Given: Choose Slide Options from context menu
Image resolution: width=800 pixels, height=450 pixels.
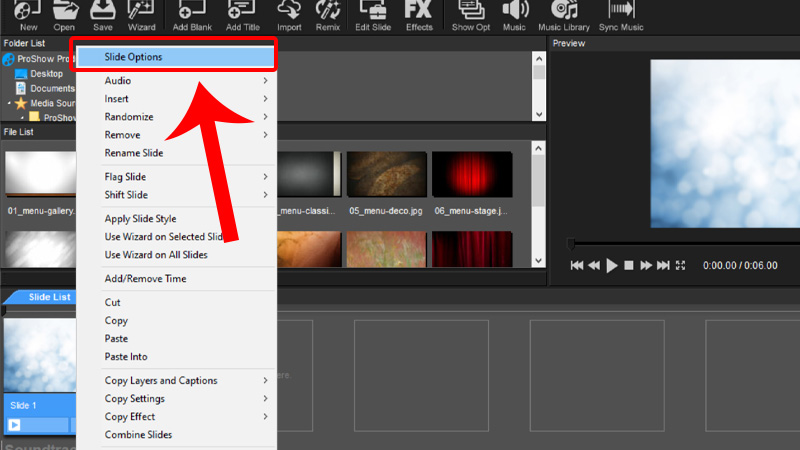Looking at the screenshot, I should pos(174,57).
